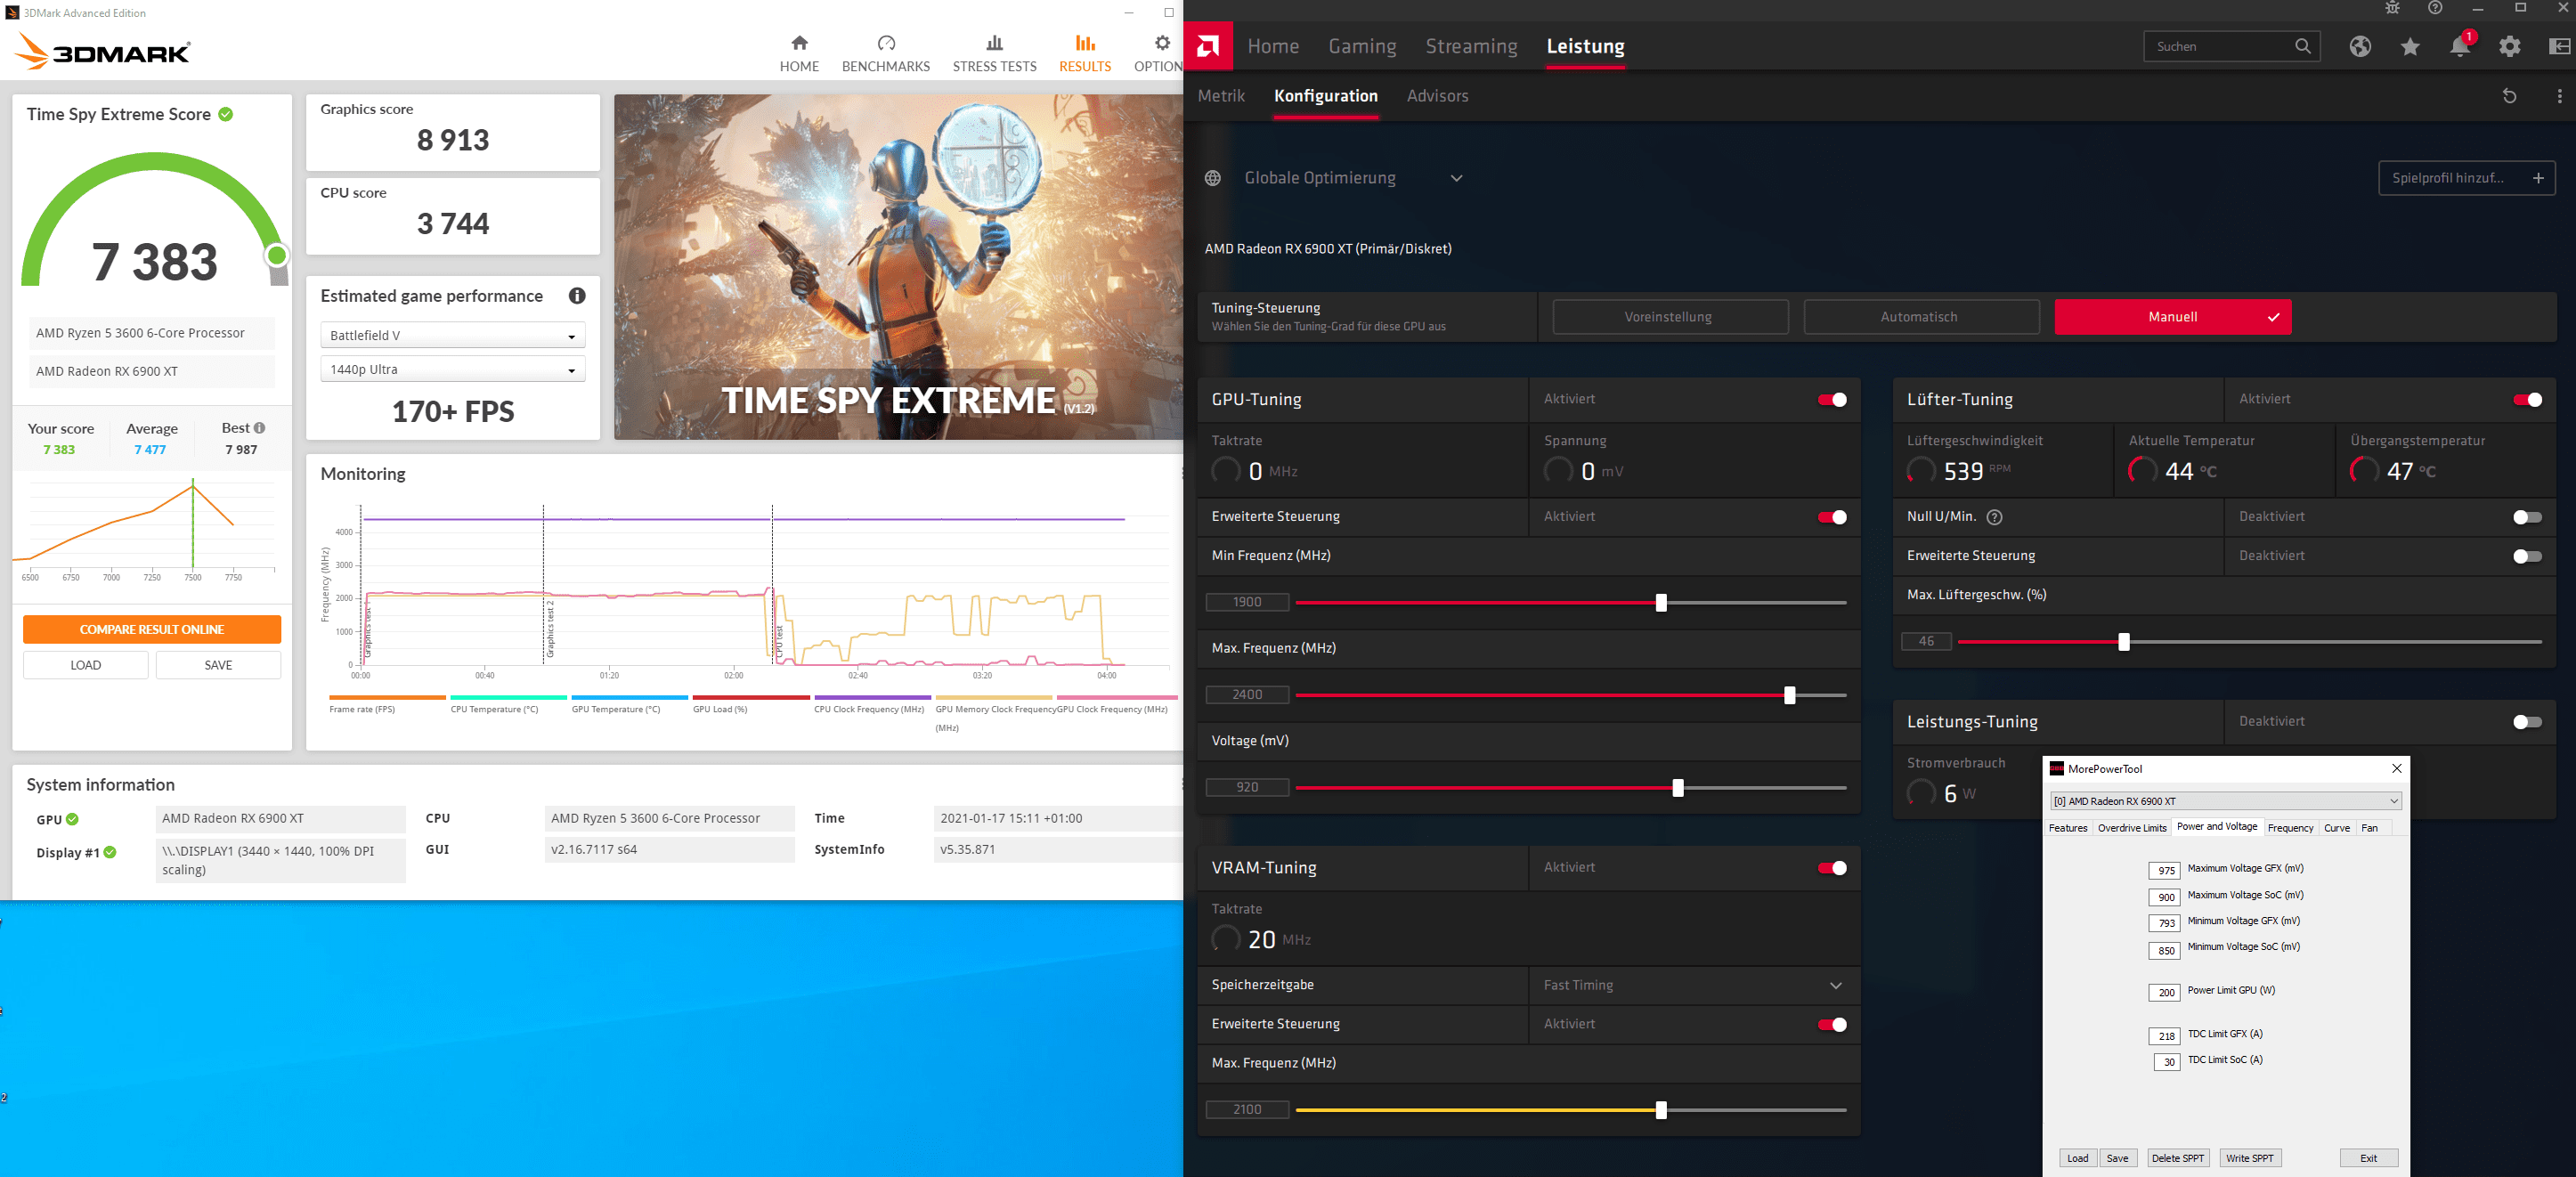Click the Min Frequenz slider handle

pyautogui.click(x=1661, y=602)
